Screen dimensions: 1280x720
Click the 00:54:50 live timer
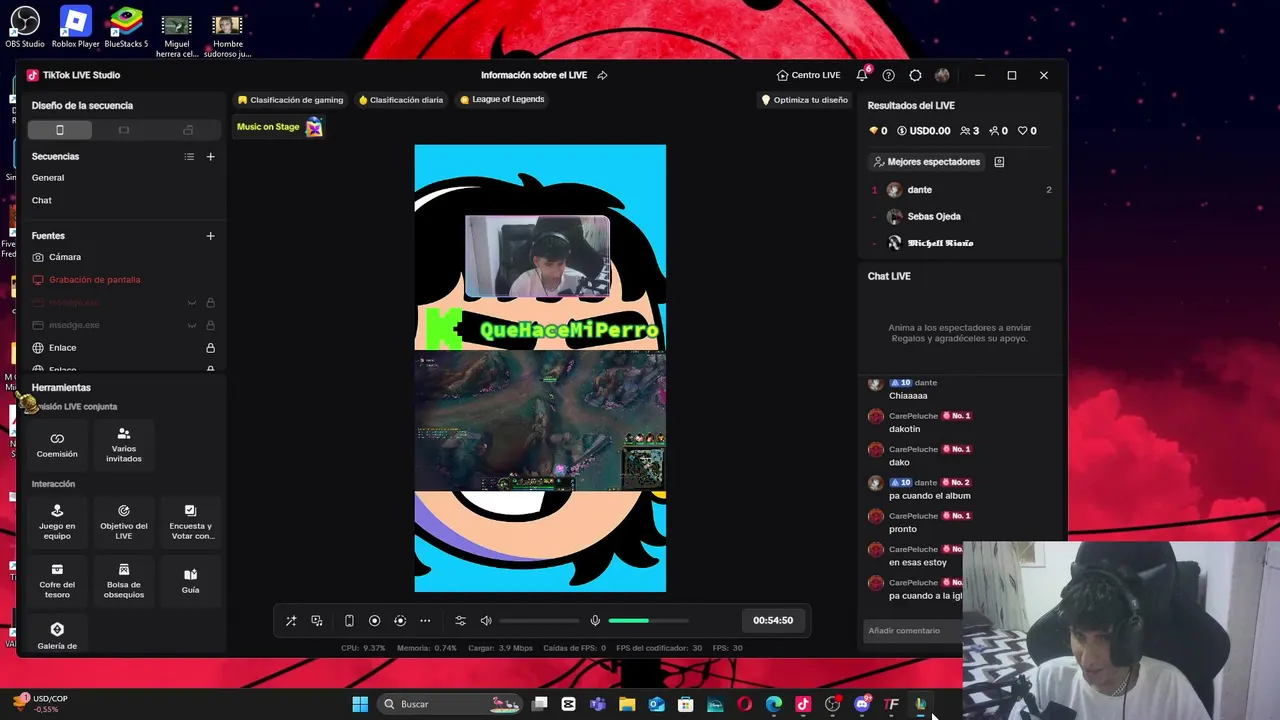tap(773, 620)
